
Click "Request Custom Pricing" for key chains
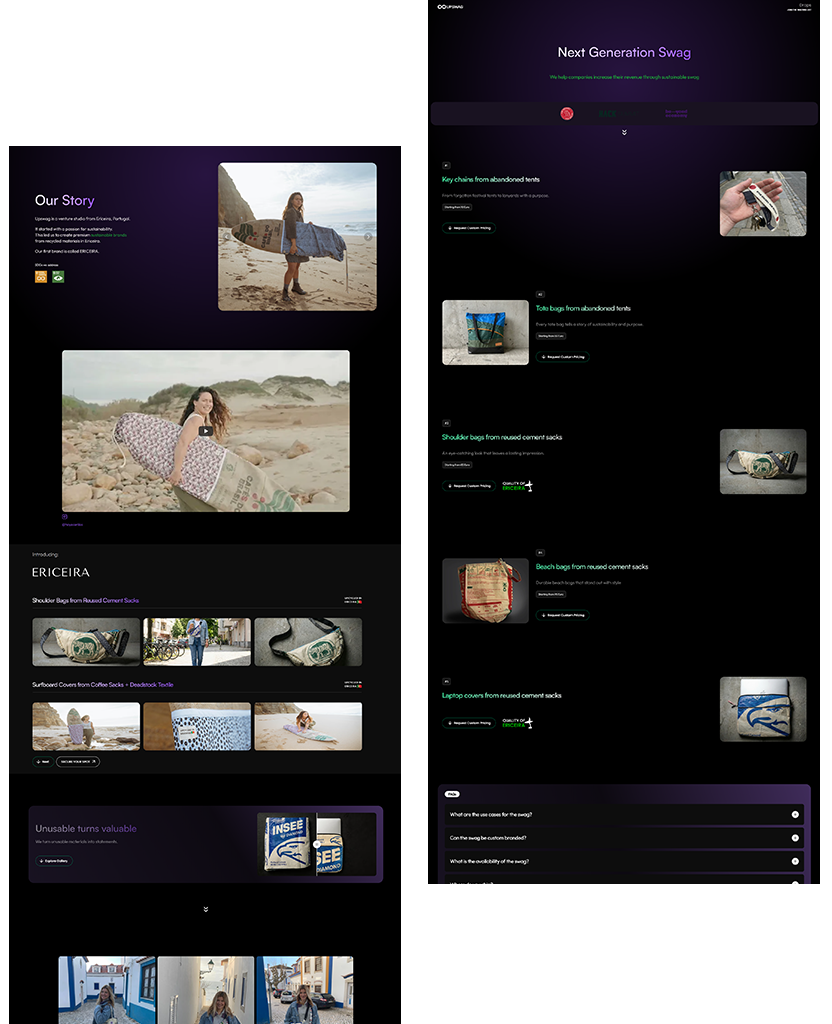(470, 228)
